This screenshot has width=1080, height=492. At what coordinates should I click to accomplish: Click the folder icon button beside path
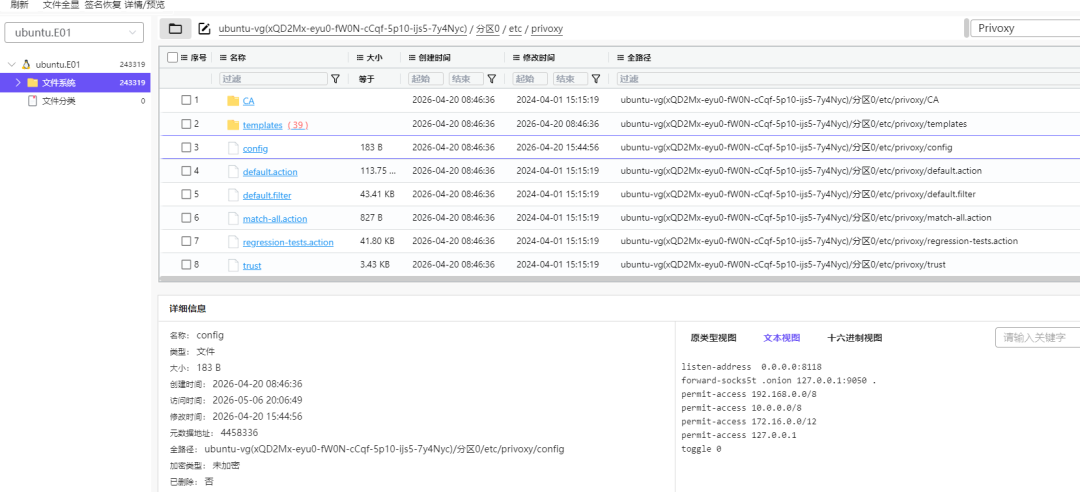tap(176, 29)
